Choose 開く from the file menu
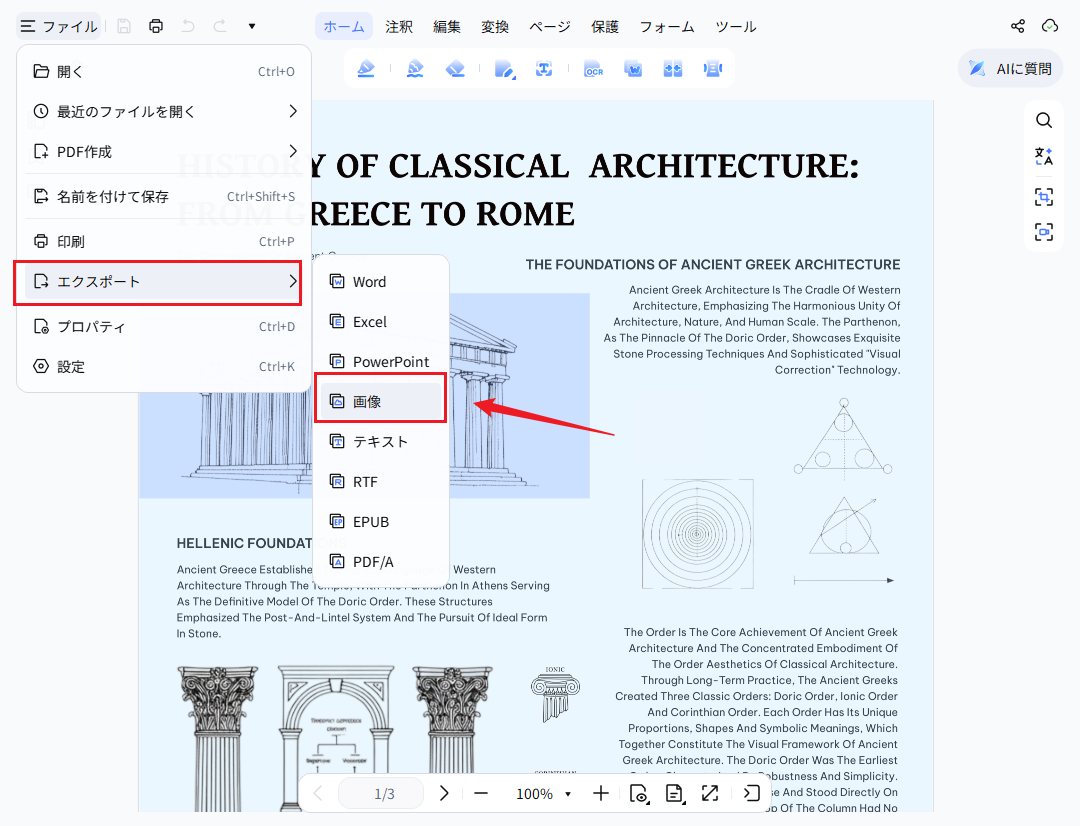 pyautogui.click(x=164, y=71)
